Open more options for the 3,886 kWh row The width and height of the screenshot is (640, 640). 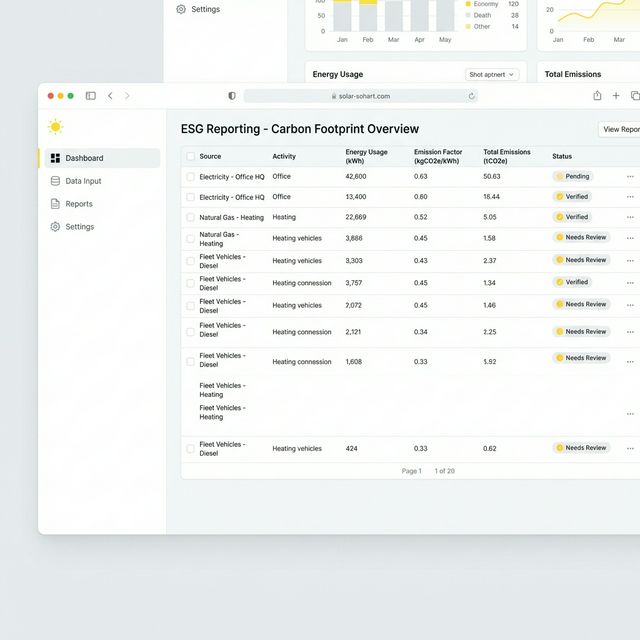[630, 238]
